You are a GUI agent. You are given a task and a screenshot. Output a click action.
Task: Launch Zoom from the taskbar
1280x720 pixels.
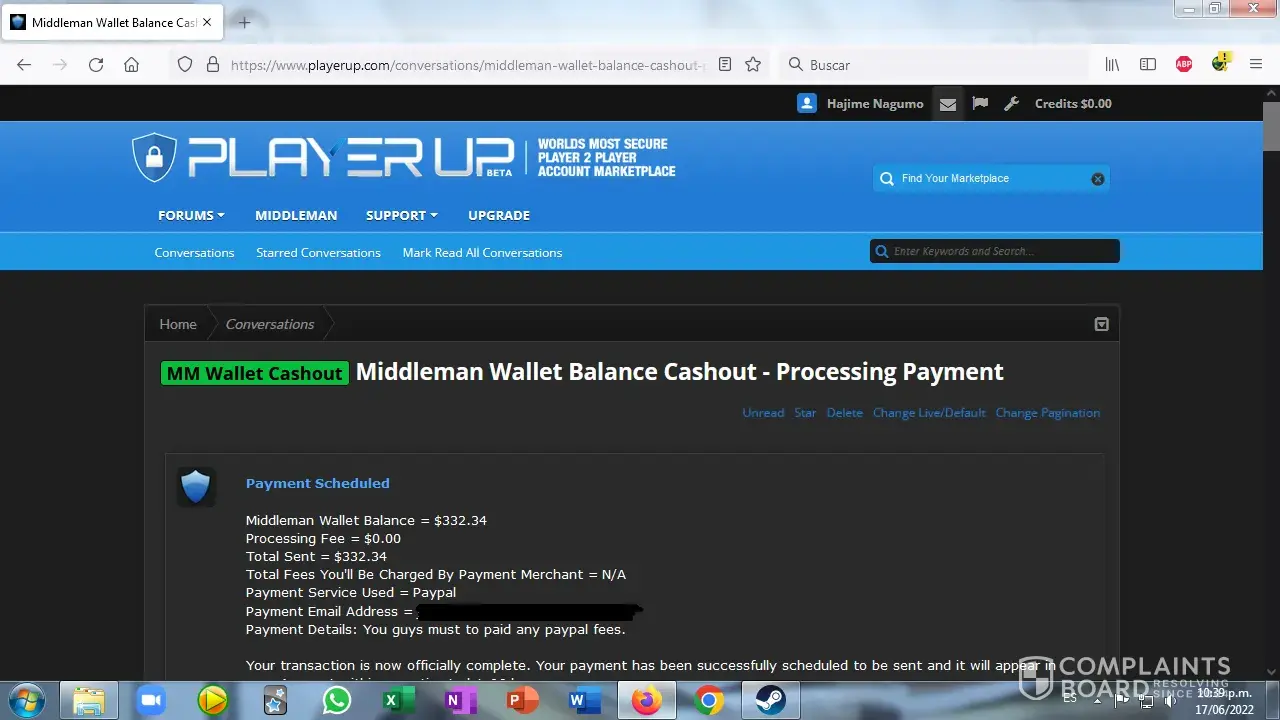[151, 700]
